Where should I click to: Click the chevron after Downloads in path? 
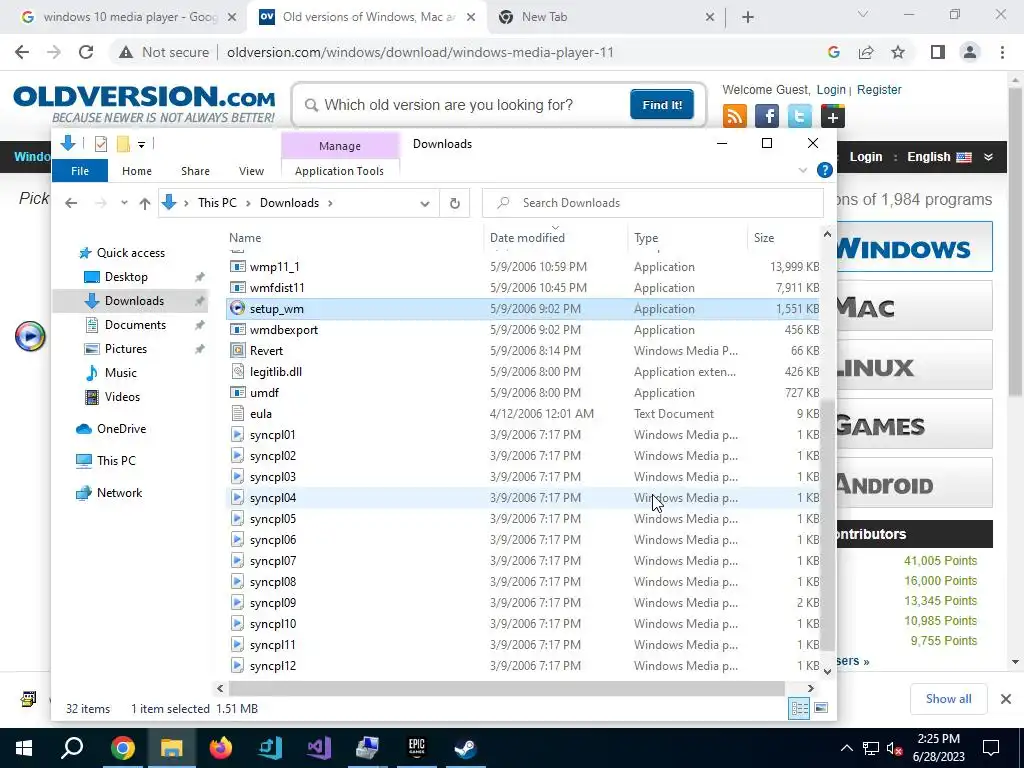pos(330,203)
